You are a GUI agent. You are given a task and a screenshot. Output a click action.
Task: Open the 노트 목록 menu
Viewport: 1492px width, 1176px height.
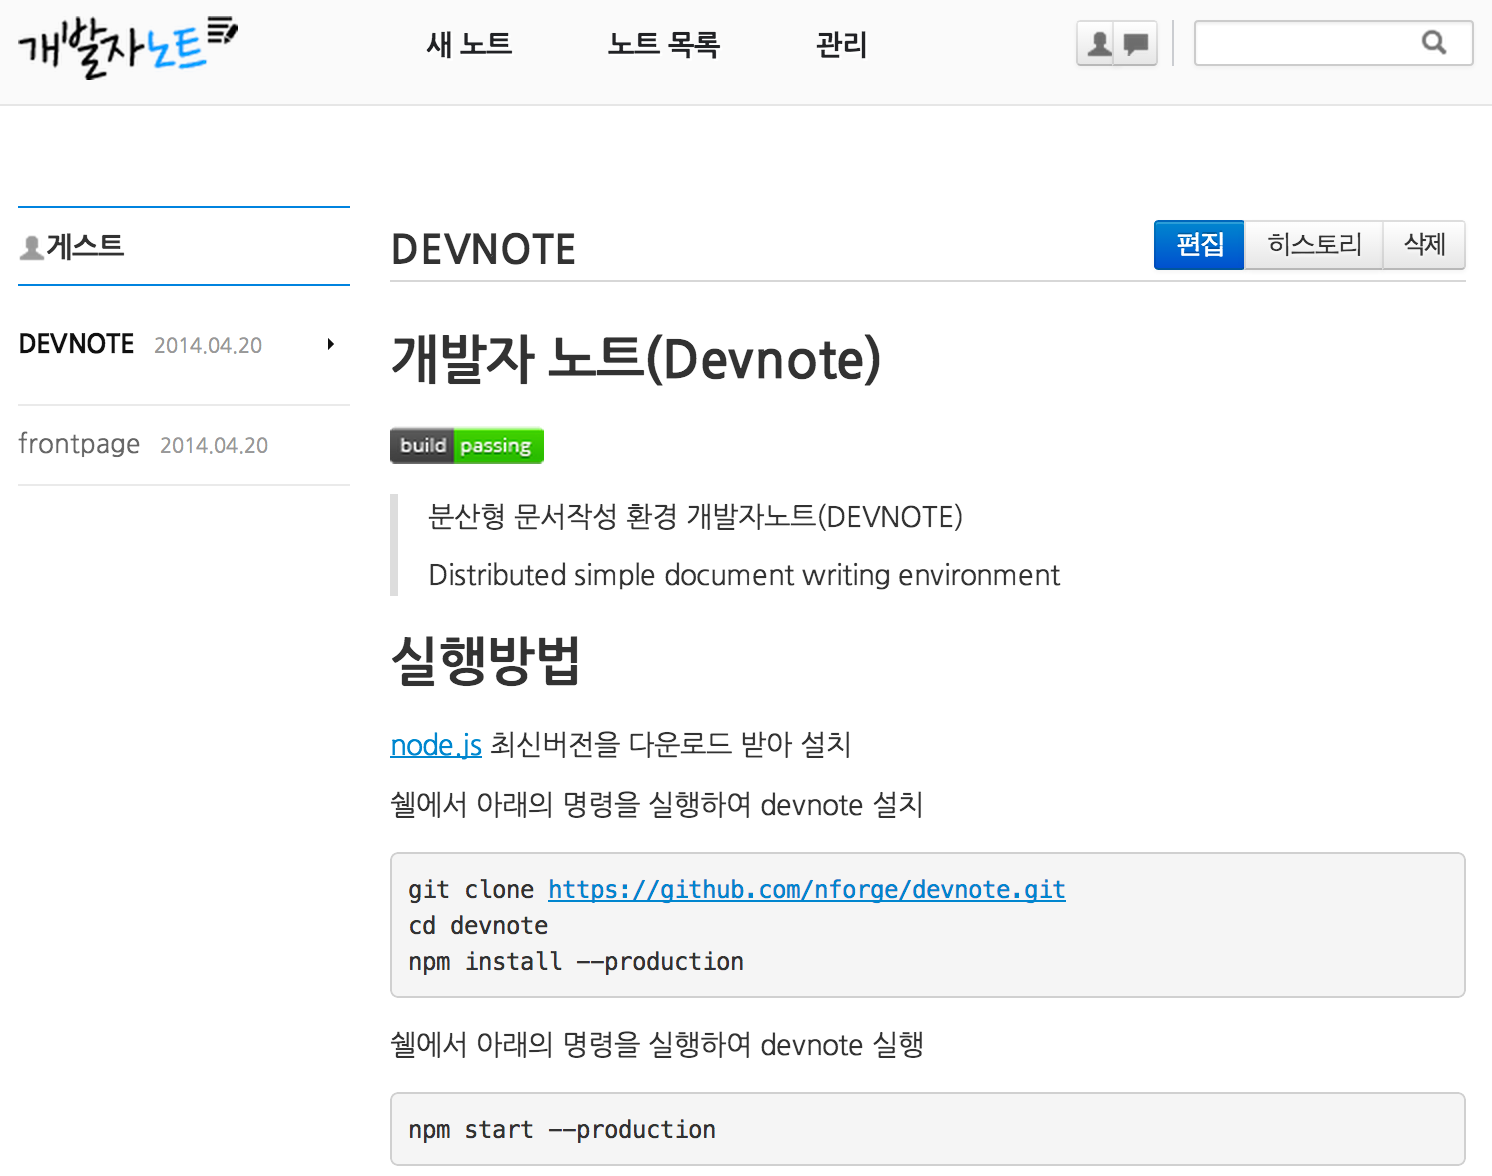point(663,45)
